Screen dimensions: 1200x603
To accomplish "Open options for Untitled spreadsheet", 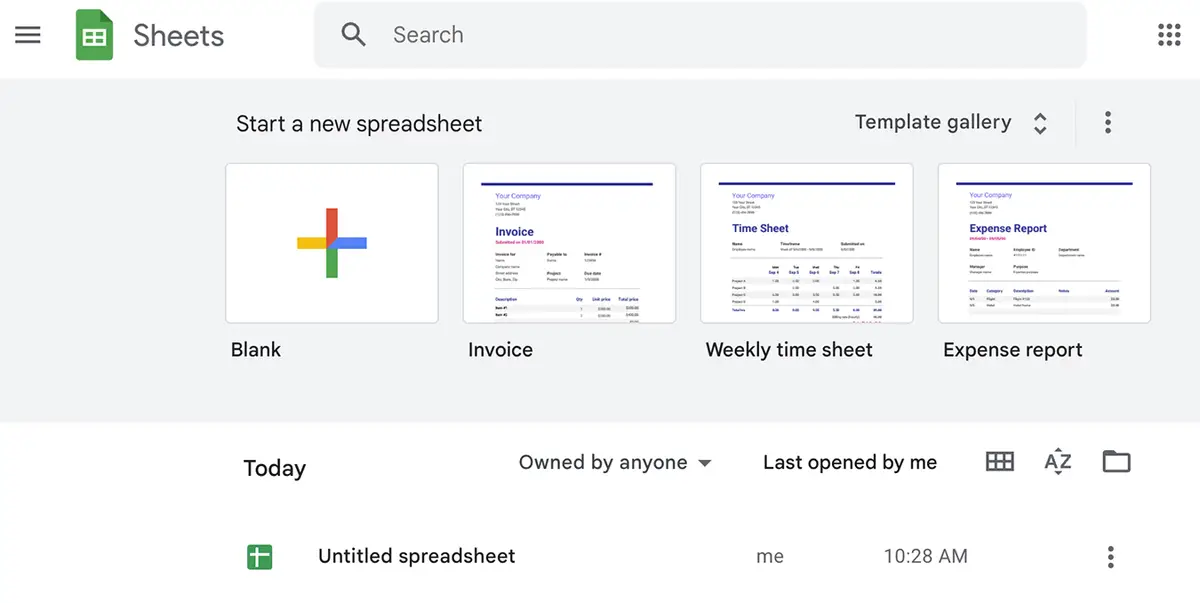I will [x=1109, y=556].
